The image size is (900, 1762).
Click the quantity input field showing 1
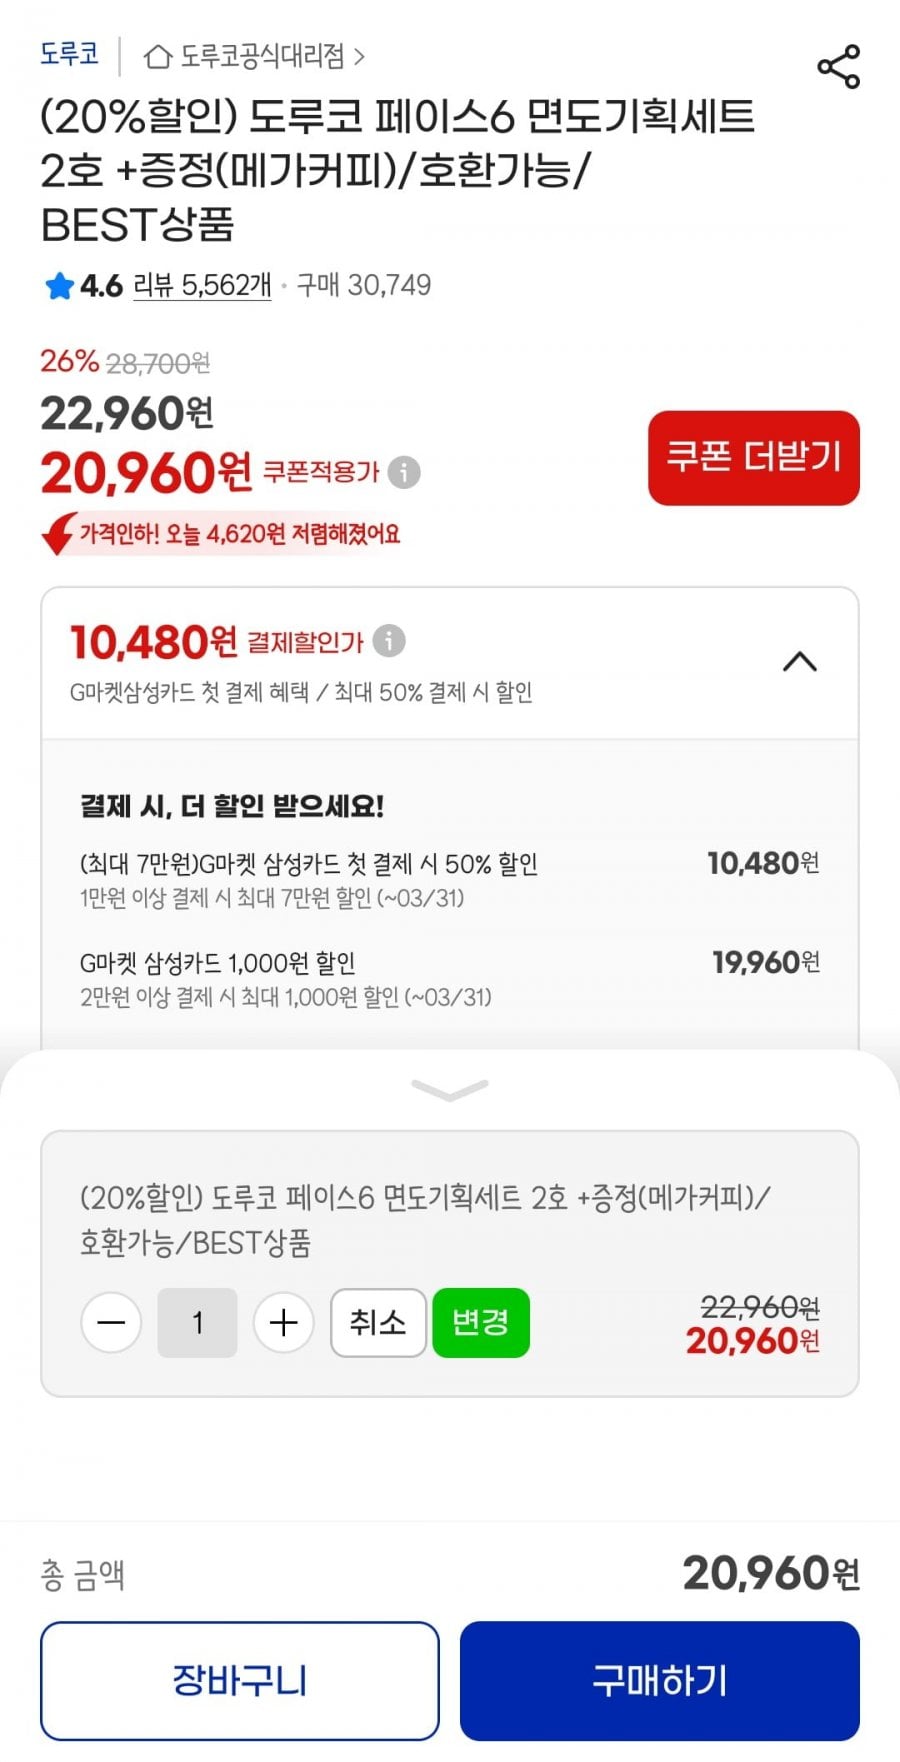[x=198, y=1323]
